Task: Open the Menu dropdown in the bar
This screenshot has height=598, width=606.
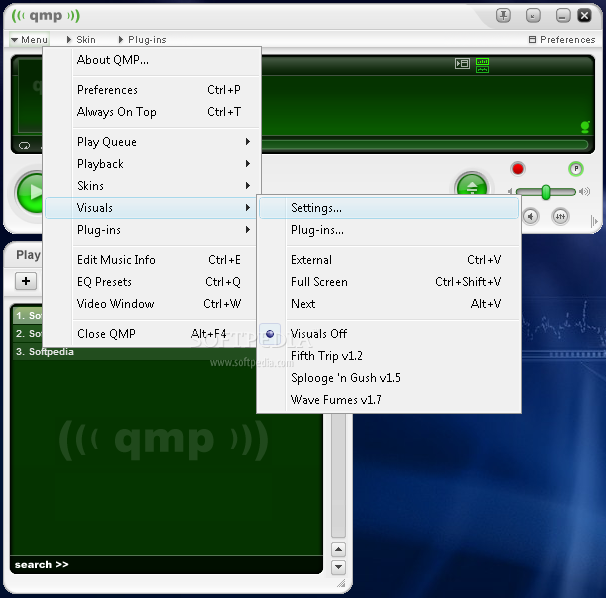Action: click(29, 40)
